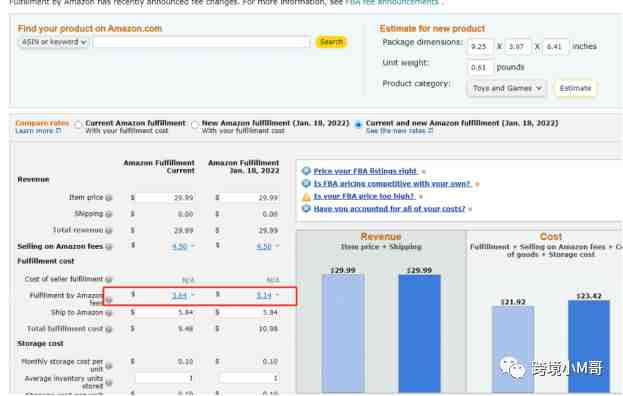Open the Price your FBA listings right link

365,171
